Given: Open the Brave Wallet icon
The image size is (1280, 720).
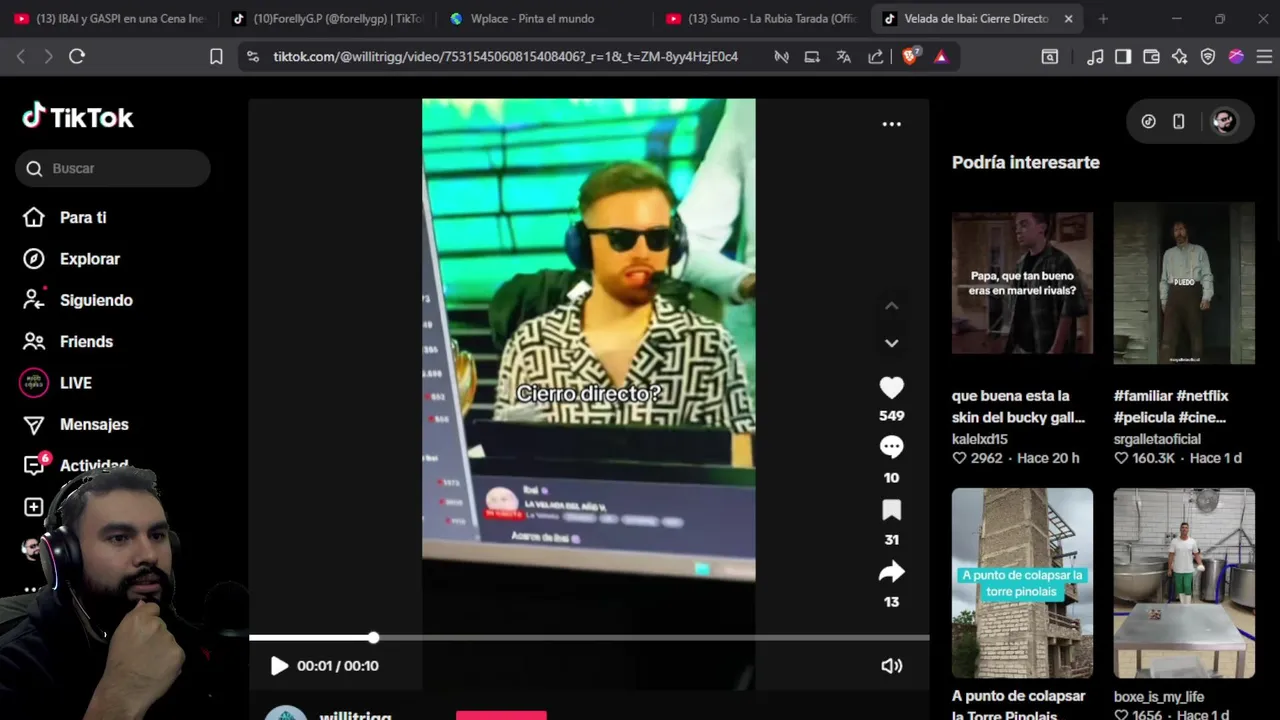Looking at the screenshot, I should 1151,57.
